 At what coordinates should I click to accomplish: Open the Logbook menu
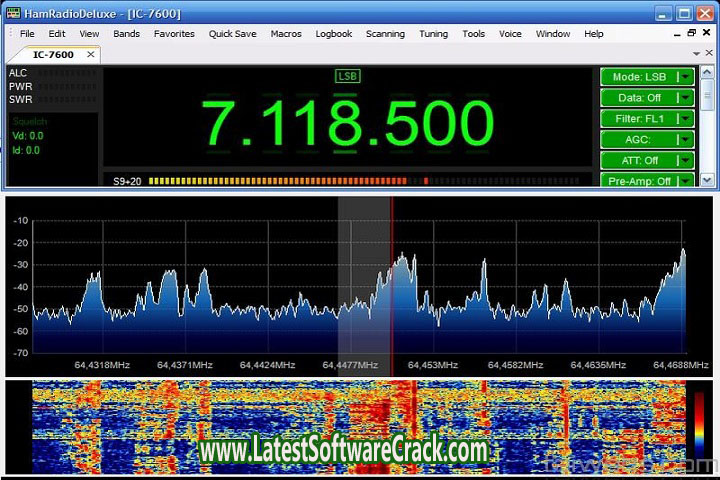(x=334, y=33)
